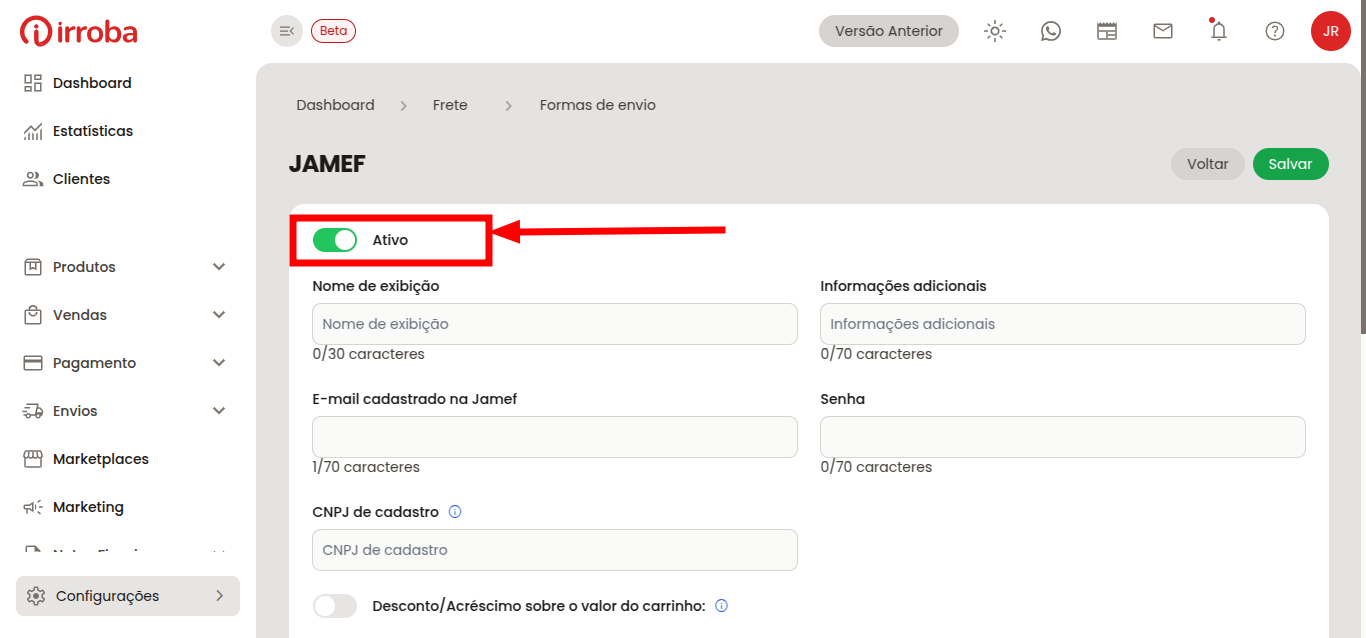Click the page vertical scrollbar
The height and width of the screenshot is (638, 1366).
point(1362,167)
